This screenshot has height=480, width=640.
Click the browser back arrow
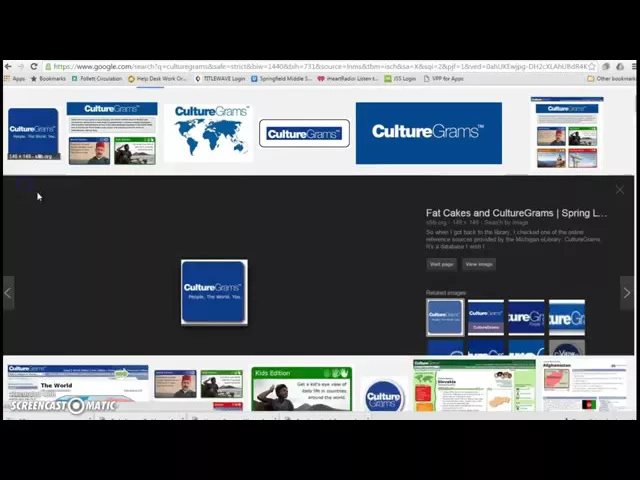click(x=8, y=66)
